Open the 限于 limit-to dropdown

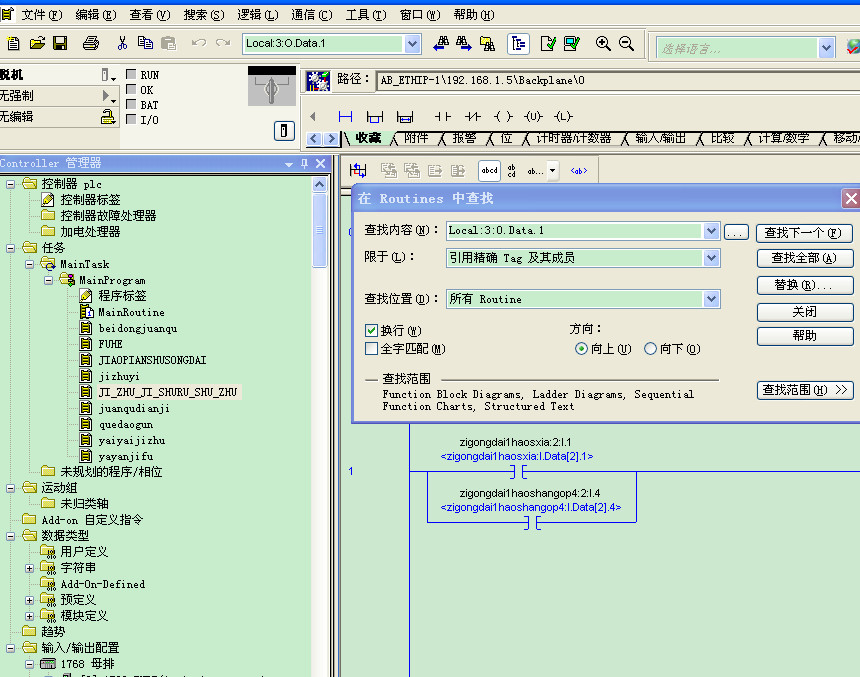point(711,258)
